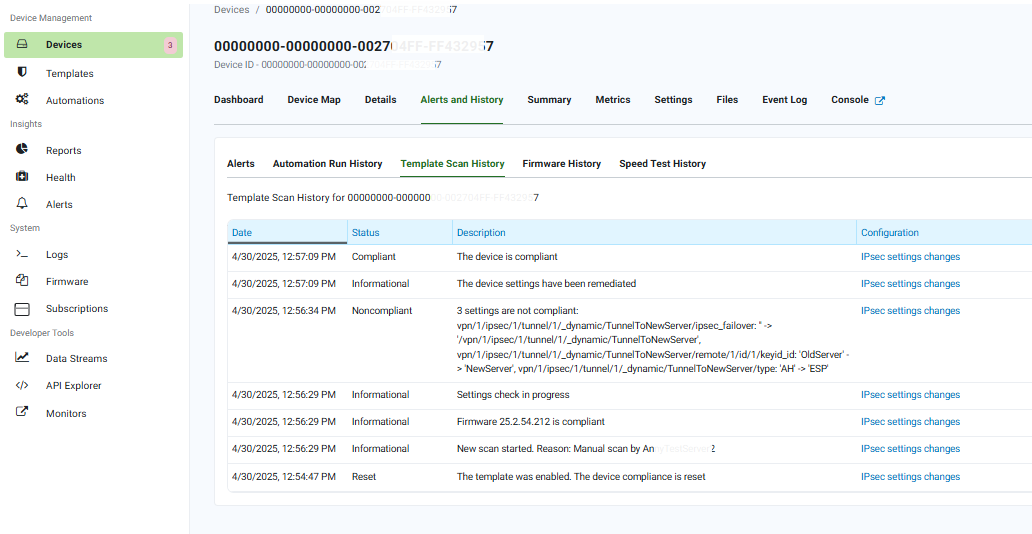Click the Monitors icon in sidebar

[22, 412]
